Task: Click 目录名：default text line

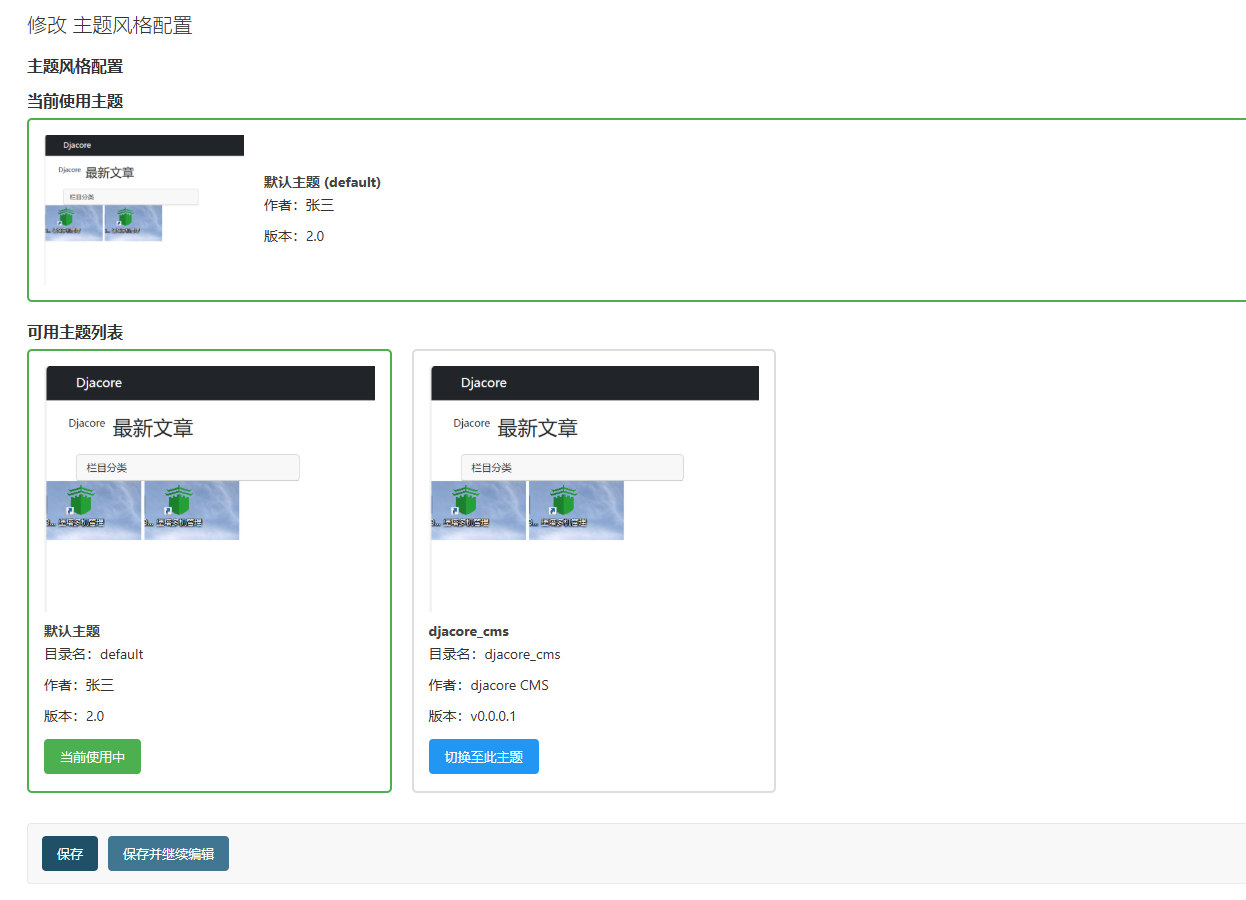Action: 94,654
